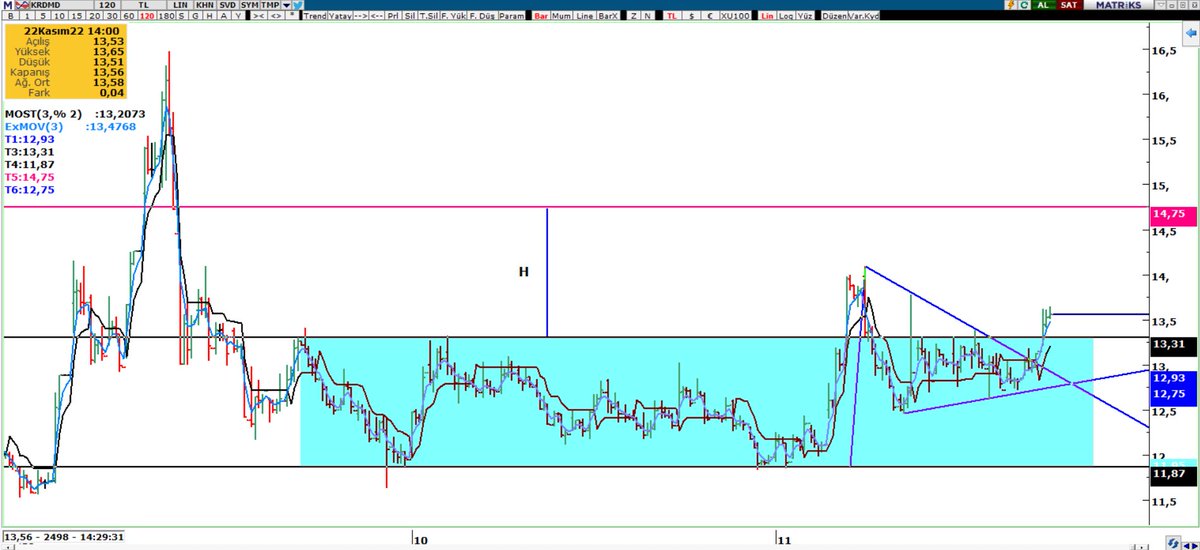Select the Y yearly timeframe

click(237, 17)
